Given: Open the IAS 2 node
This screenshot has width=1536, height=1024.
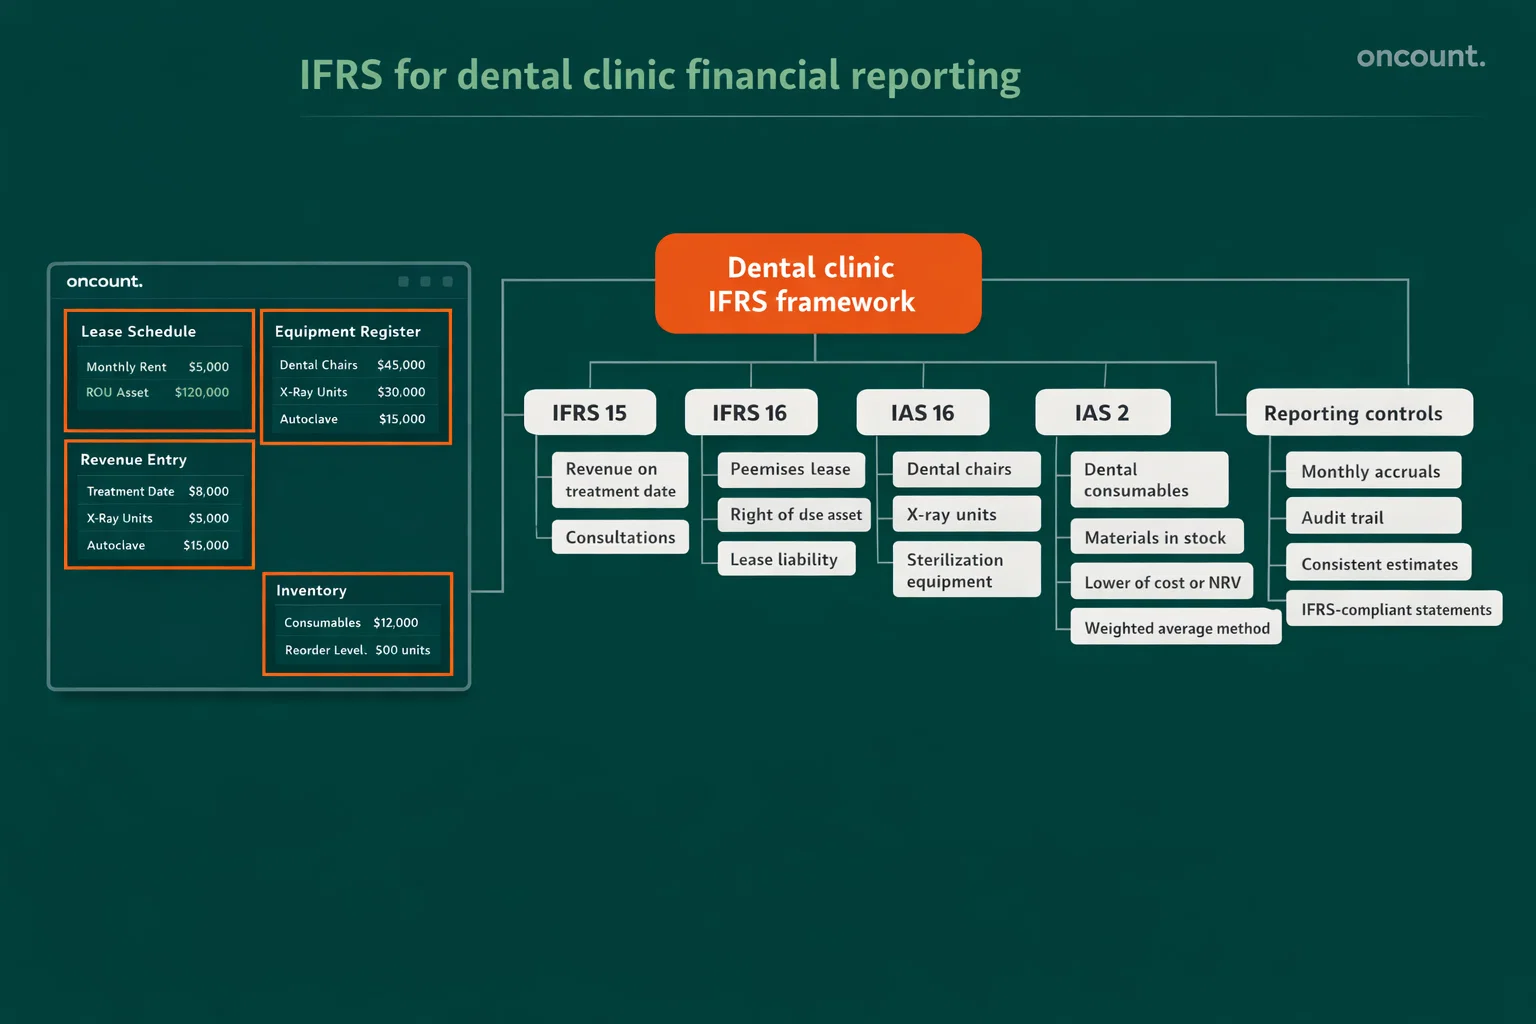Looking at the screenshot, I should click(x=1102, y=412).
